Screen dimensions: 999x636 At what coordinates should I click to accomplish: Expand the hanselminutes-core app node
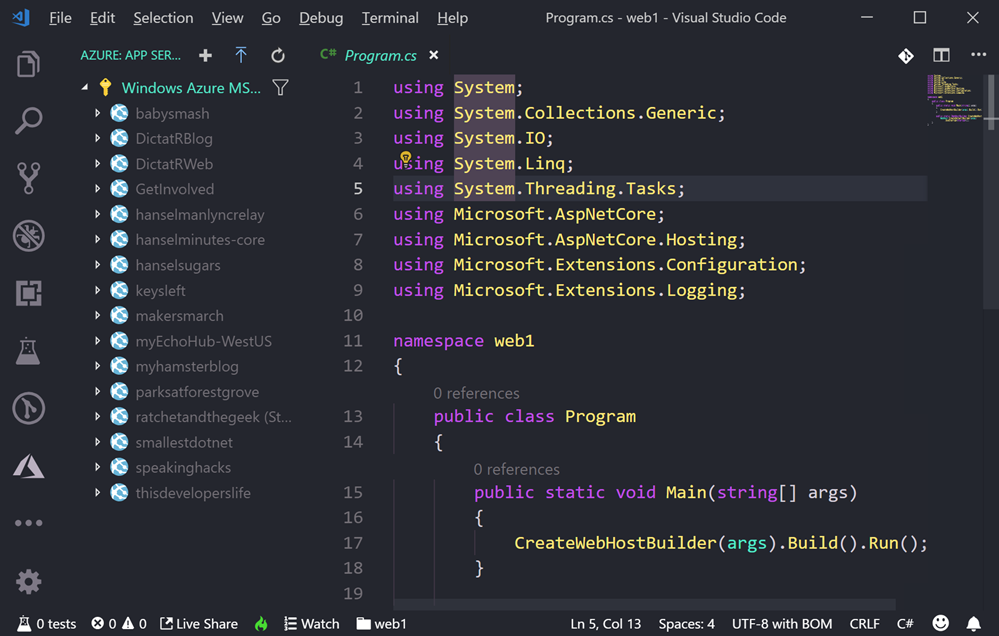[97, 240]
